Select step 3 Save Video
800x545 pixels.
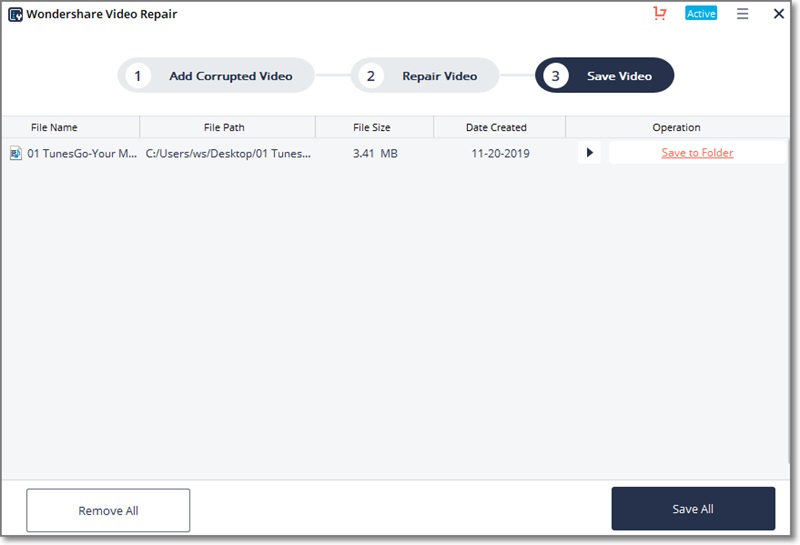(605, 76)
